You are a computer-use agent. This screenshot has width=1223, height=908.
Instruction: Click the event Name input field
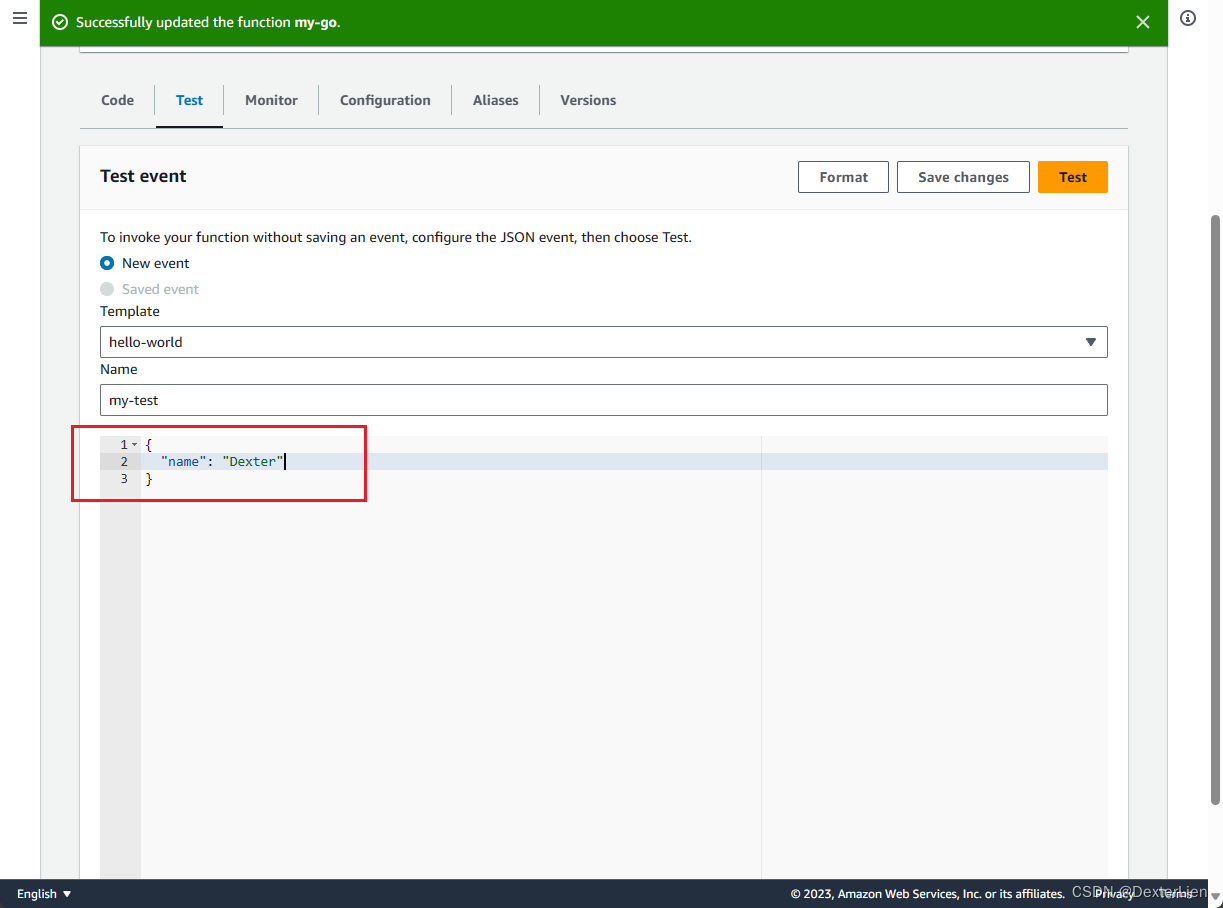603,400
